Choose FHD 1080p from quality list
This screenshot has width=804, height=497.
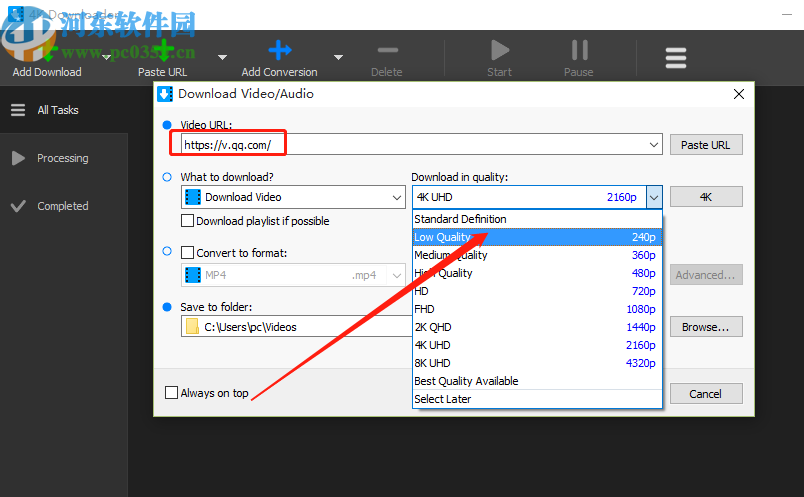[536, 309]
